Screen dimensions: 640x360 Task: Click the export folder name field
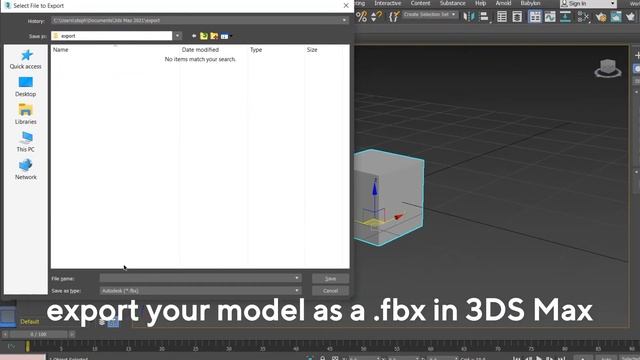[112, 36]
